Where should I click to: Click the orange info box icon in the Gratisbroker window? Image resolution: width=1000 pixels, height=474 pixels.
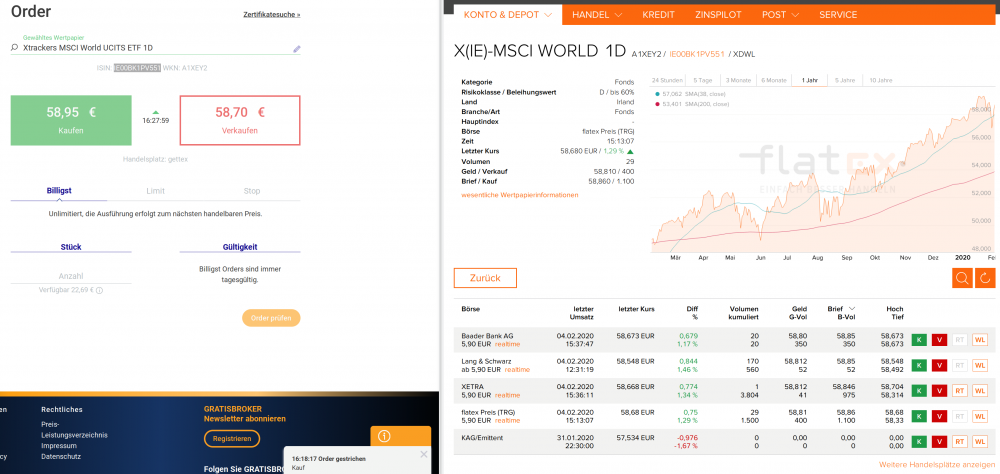coord(384,436)
